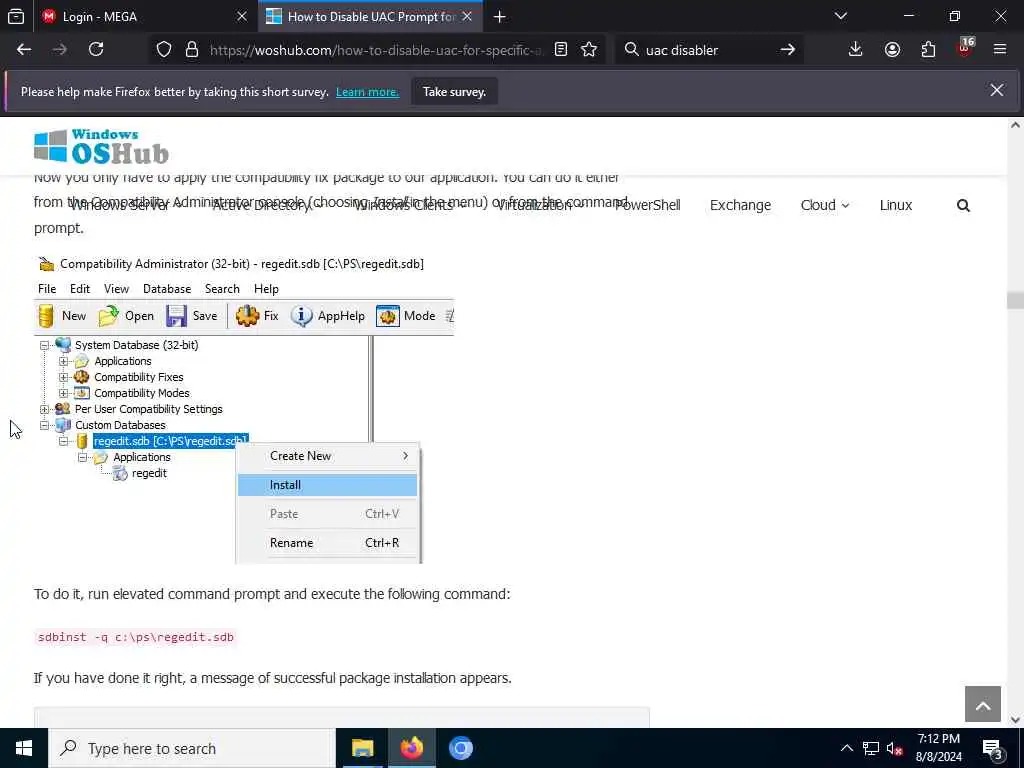This screenshot has height=768, width=1024.
Task: Click the Windows OS Hub logo
Action: 101,146
